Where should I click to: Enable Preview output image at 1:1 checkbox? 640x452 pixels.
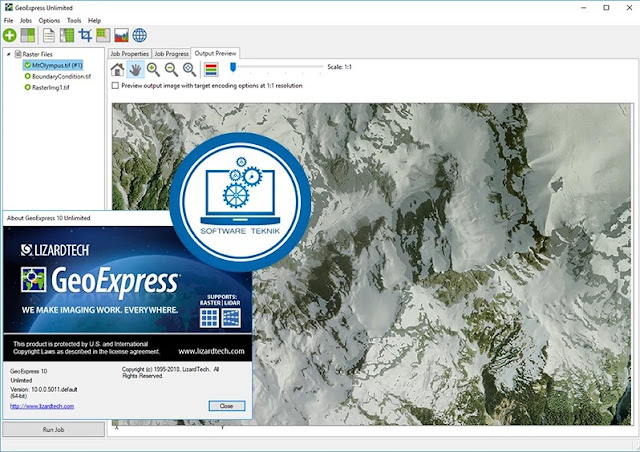pyautogui.click(x=116, y=86)
